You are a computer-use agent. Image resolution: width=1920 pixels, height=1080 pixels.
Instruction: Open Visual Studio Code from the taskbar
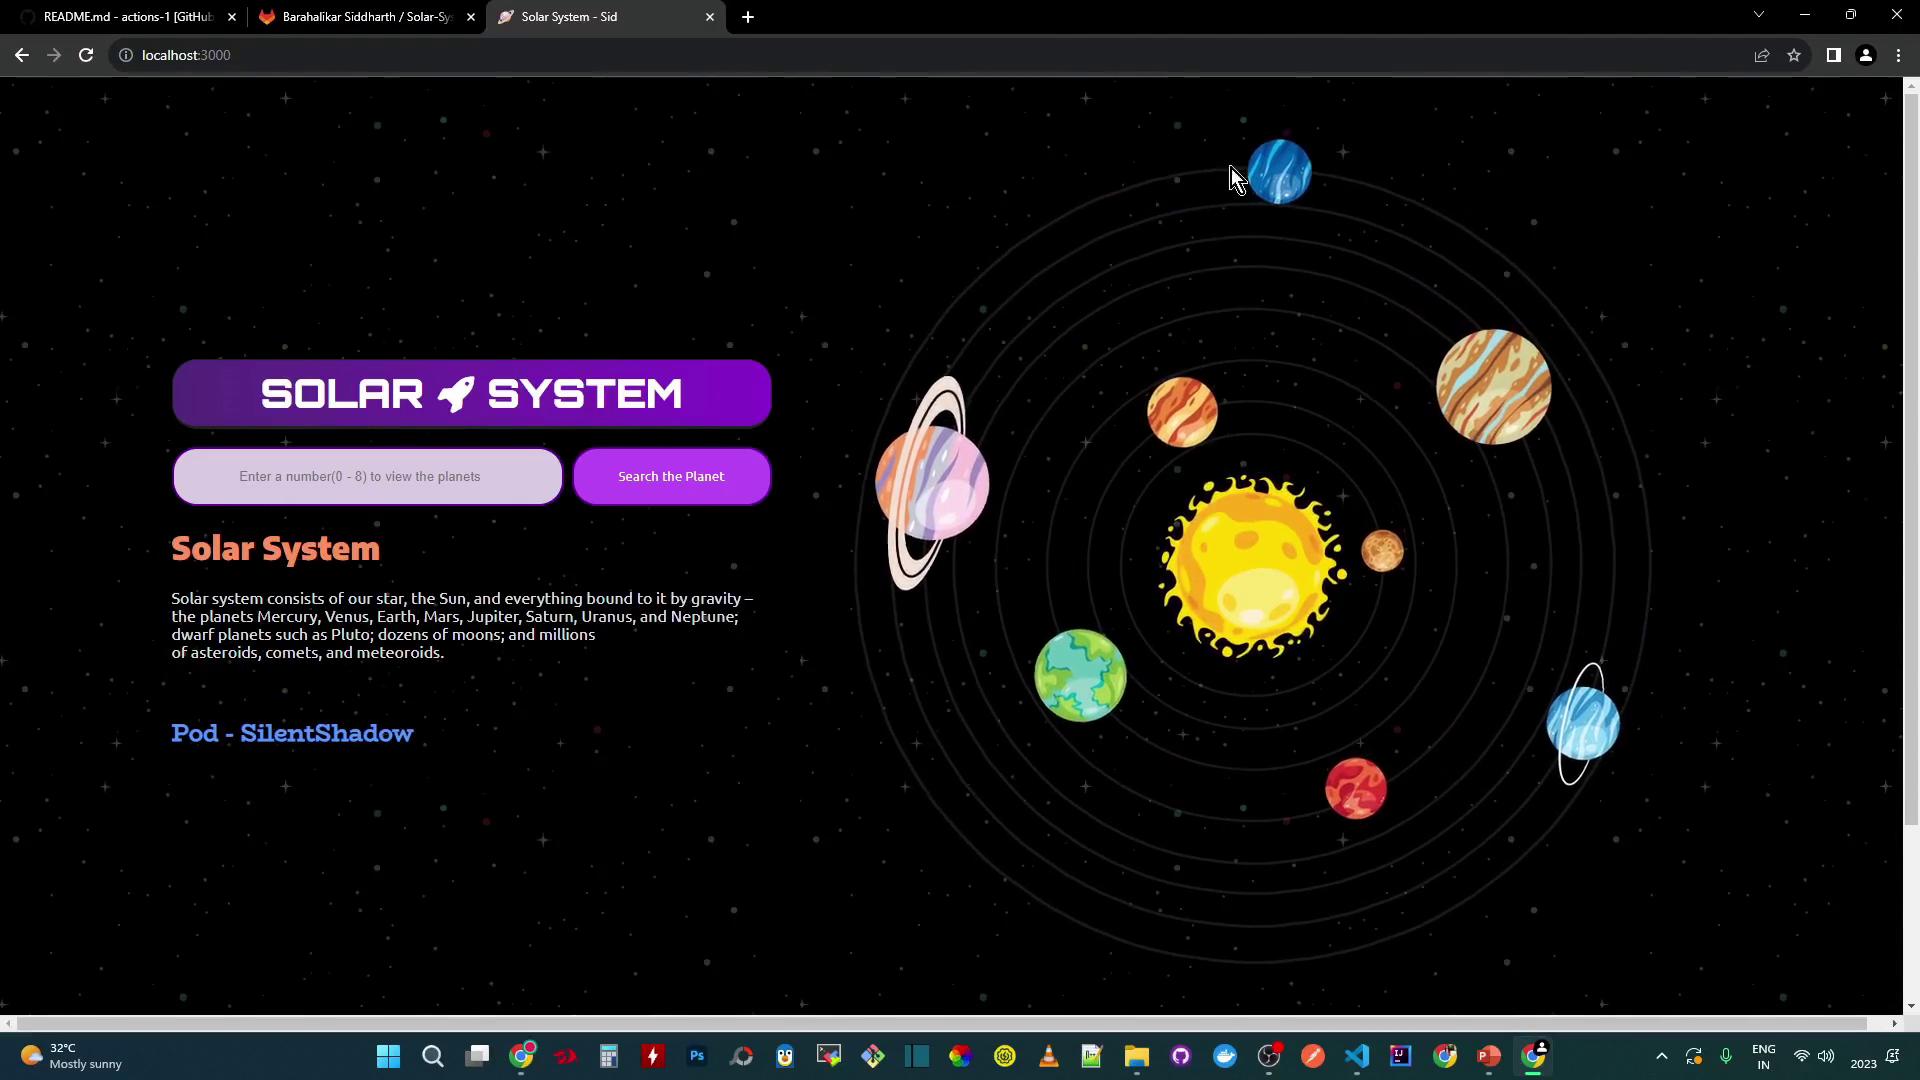pos(1356,1057)
